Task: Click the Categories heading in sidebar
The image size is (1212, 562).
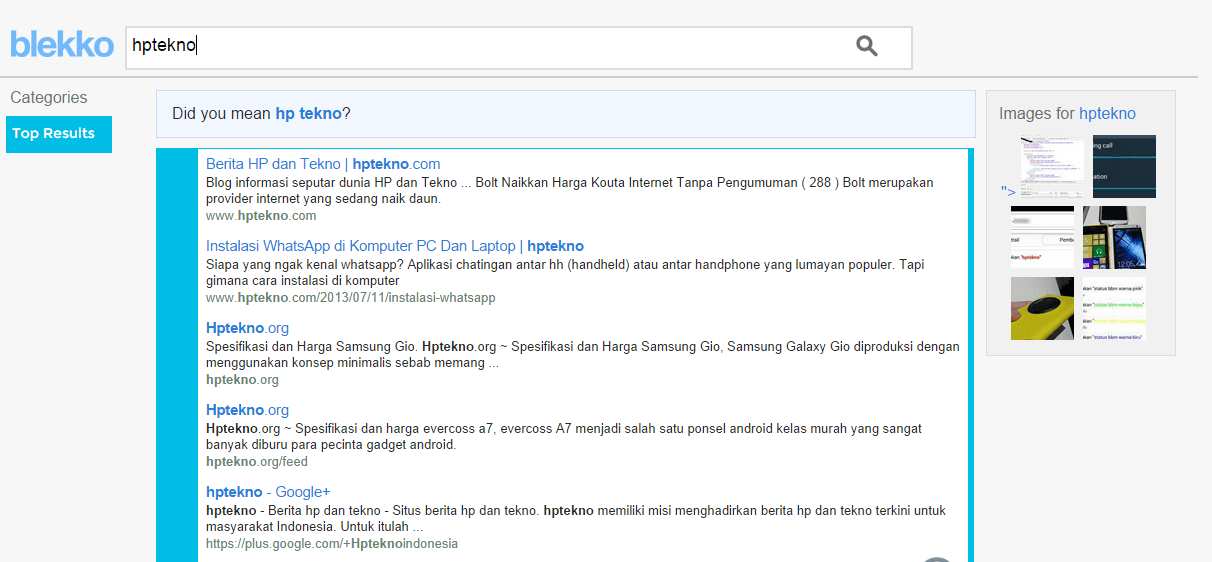Action: pos(49,98)
